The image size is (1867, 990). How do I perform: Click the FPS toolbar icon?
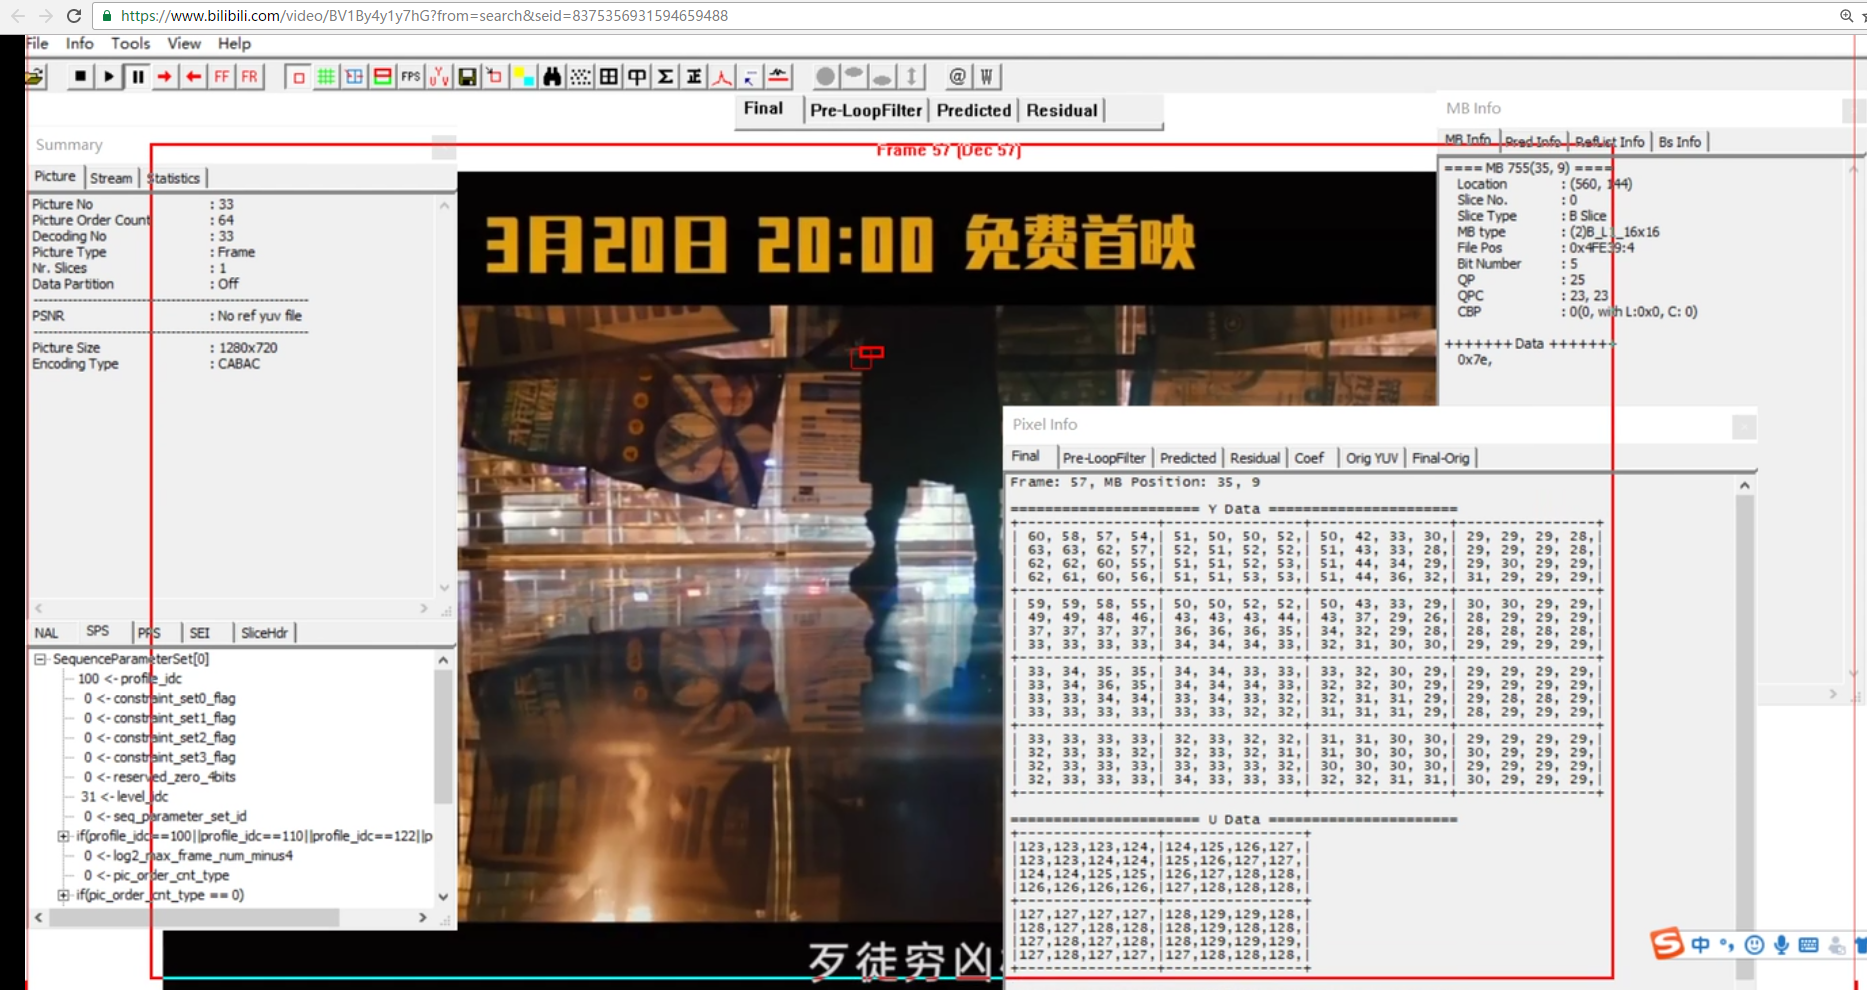[410, 77]
